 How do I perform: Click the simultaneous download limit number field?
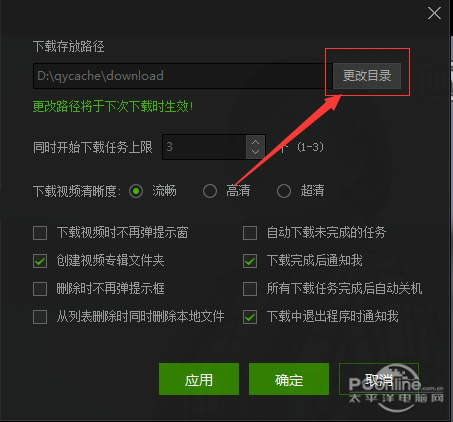tap(204, 147)
